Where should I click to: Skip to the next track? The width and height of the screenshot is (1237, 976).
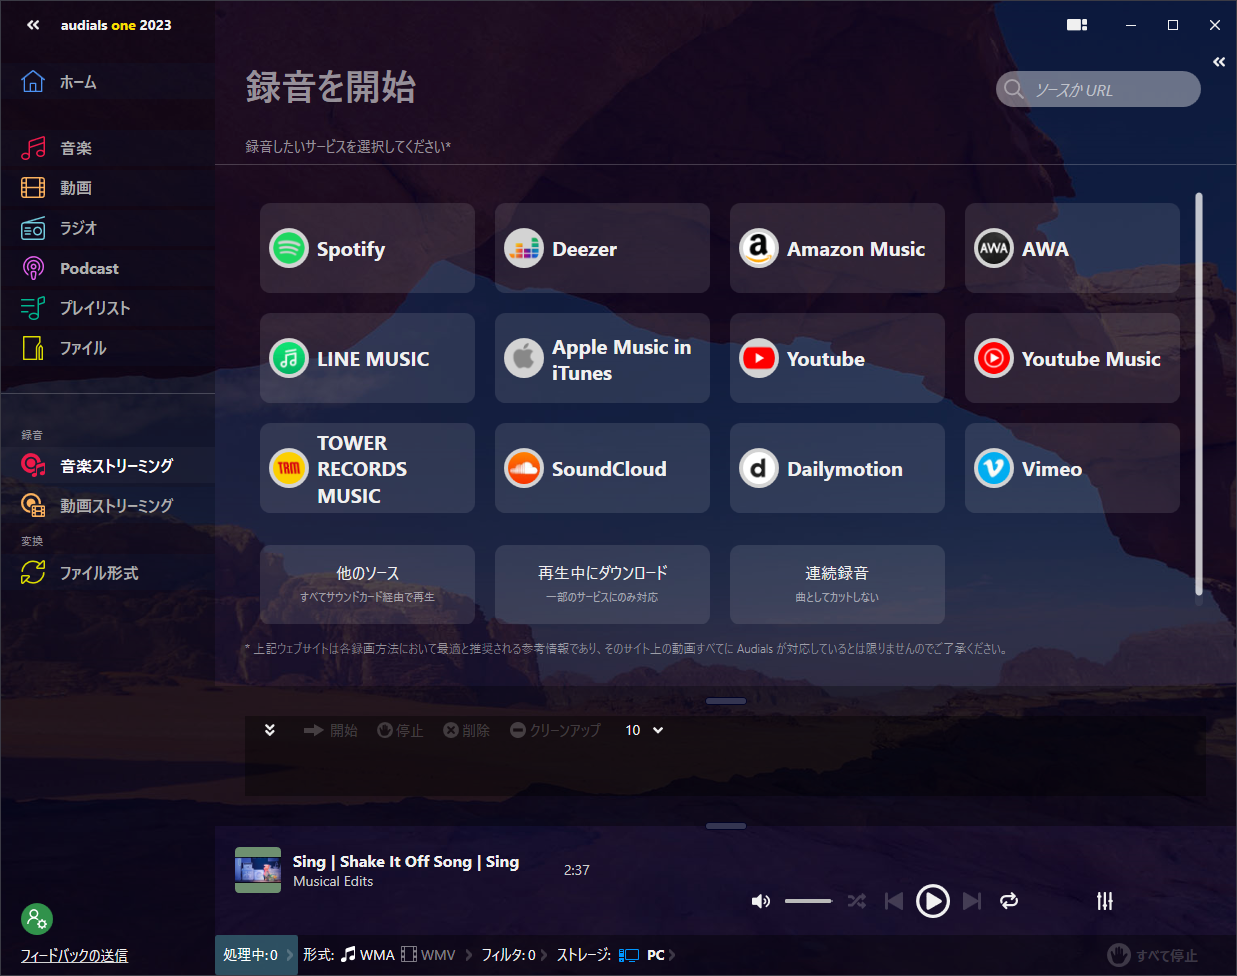pos(972,901)
